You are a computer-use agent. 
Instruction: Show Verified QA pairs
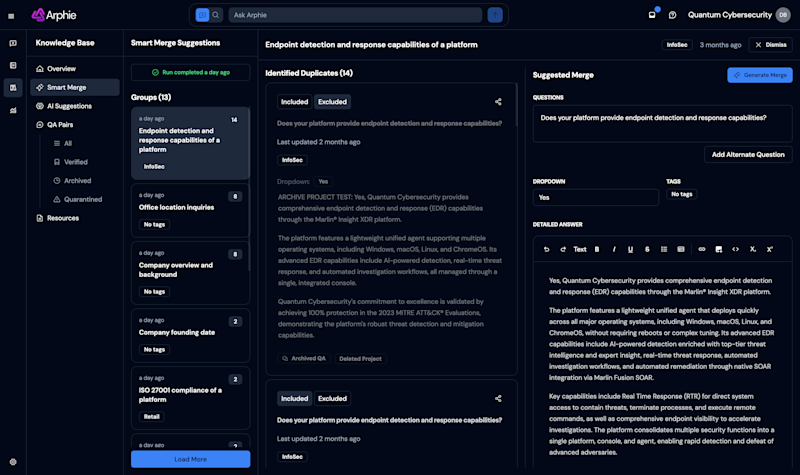tap(74, 162)
